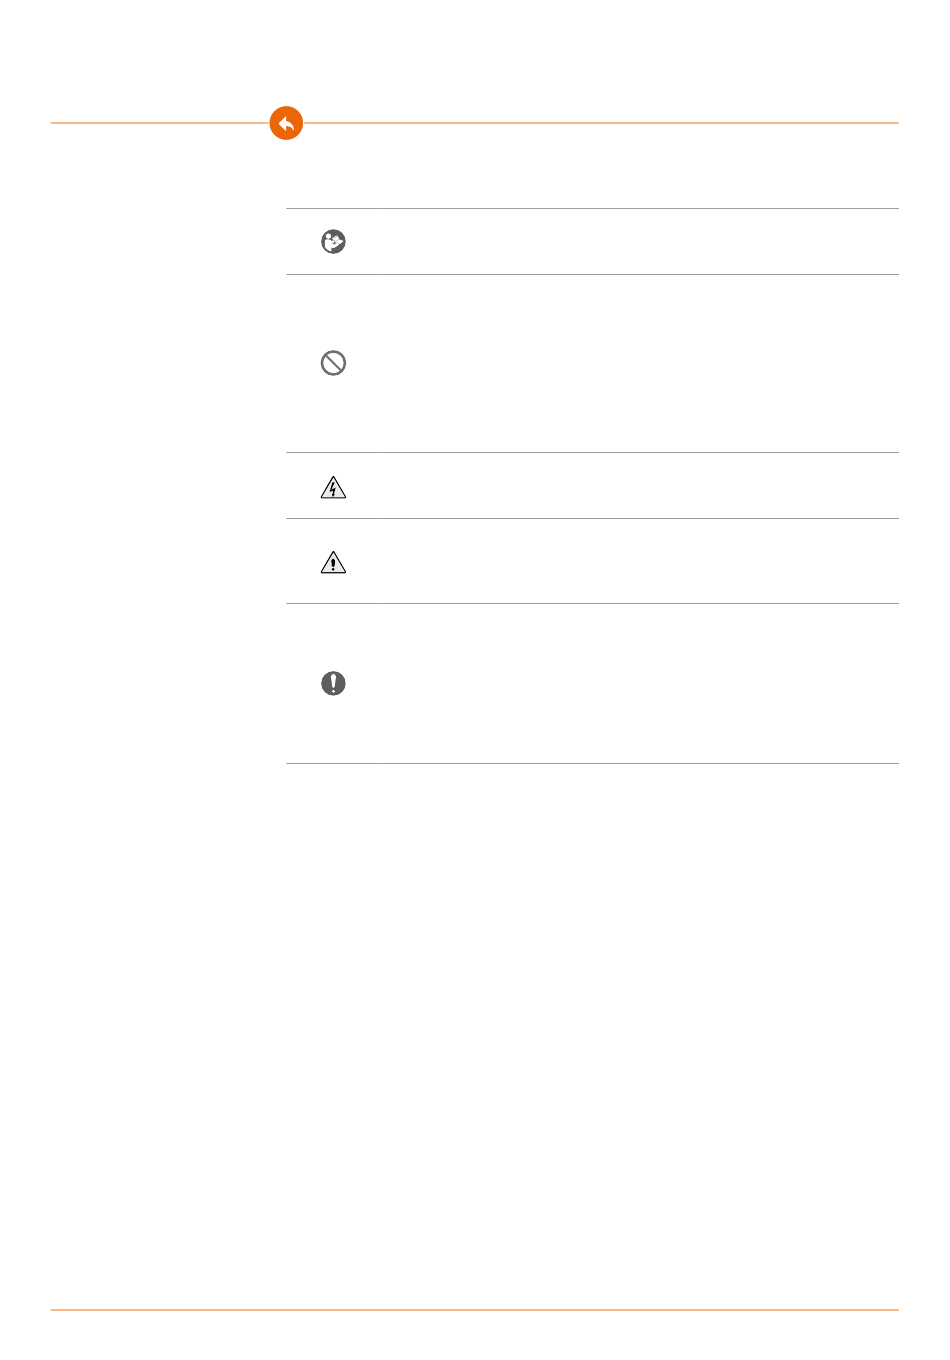Click the mandatory action exclamation circle
The image size is (950, 1360).
(x=333, y=683)
